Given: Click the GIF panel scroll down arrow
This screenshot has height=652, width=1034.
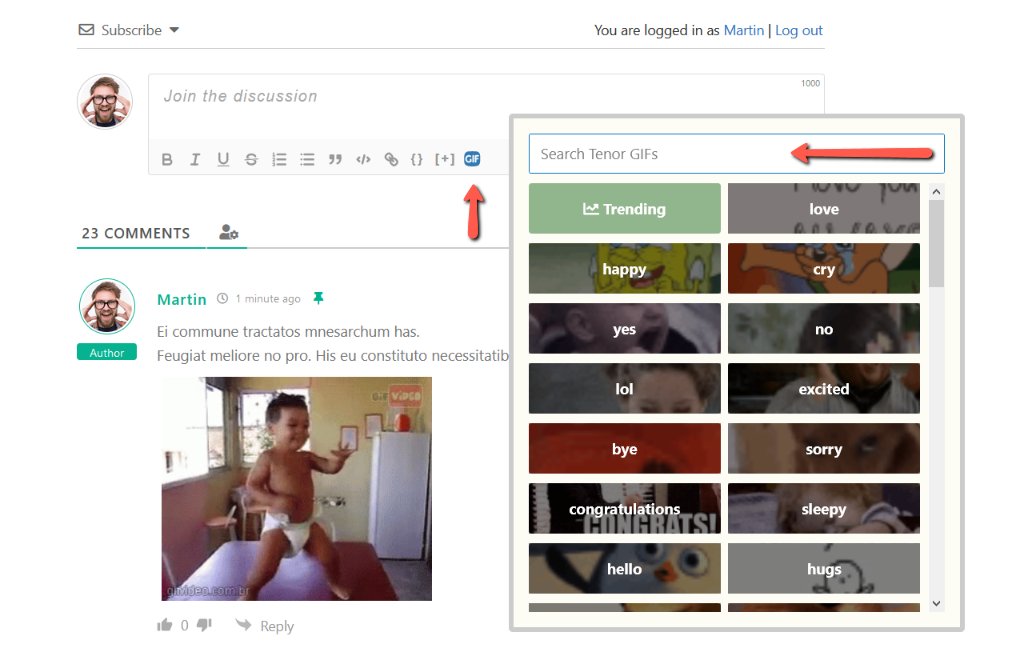Looking at the screenshot, I should coord(936,603).
